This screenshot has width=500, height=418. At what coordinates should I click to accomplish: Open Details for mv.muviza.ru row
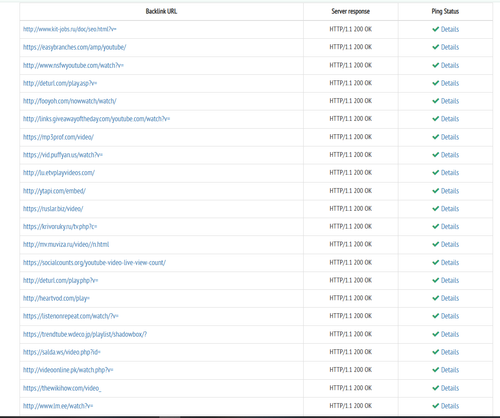coord(450,245)
